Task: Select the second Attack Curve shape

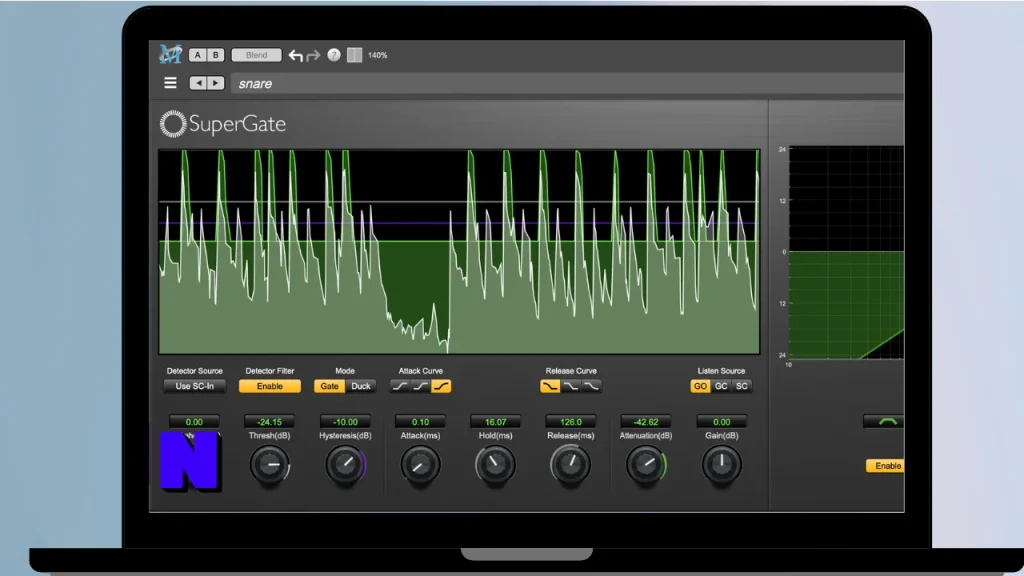Action: coord(421,386)
